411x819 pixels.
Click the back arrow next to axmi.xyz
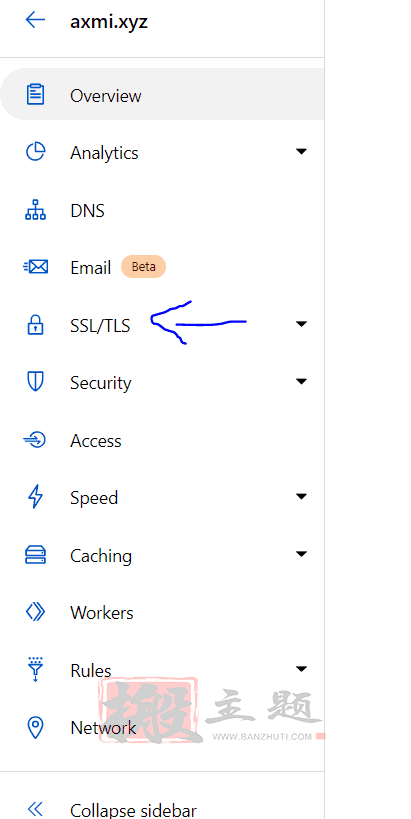35,20
